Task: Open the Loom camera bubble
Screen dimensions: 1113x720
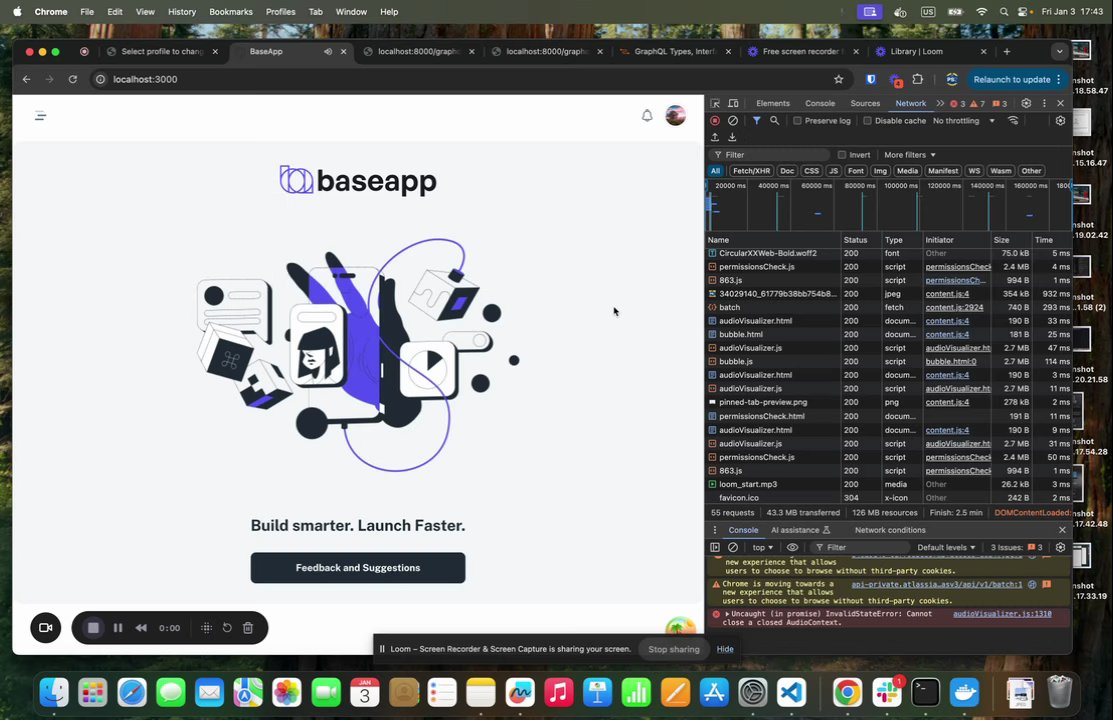Action: [45, 628]
